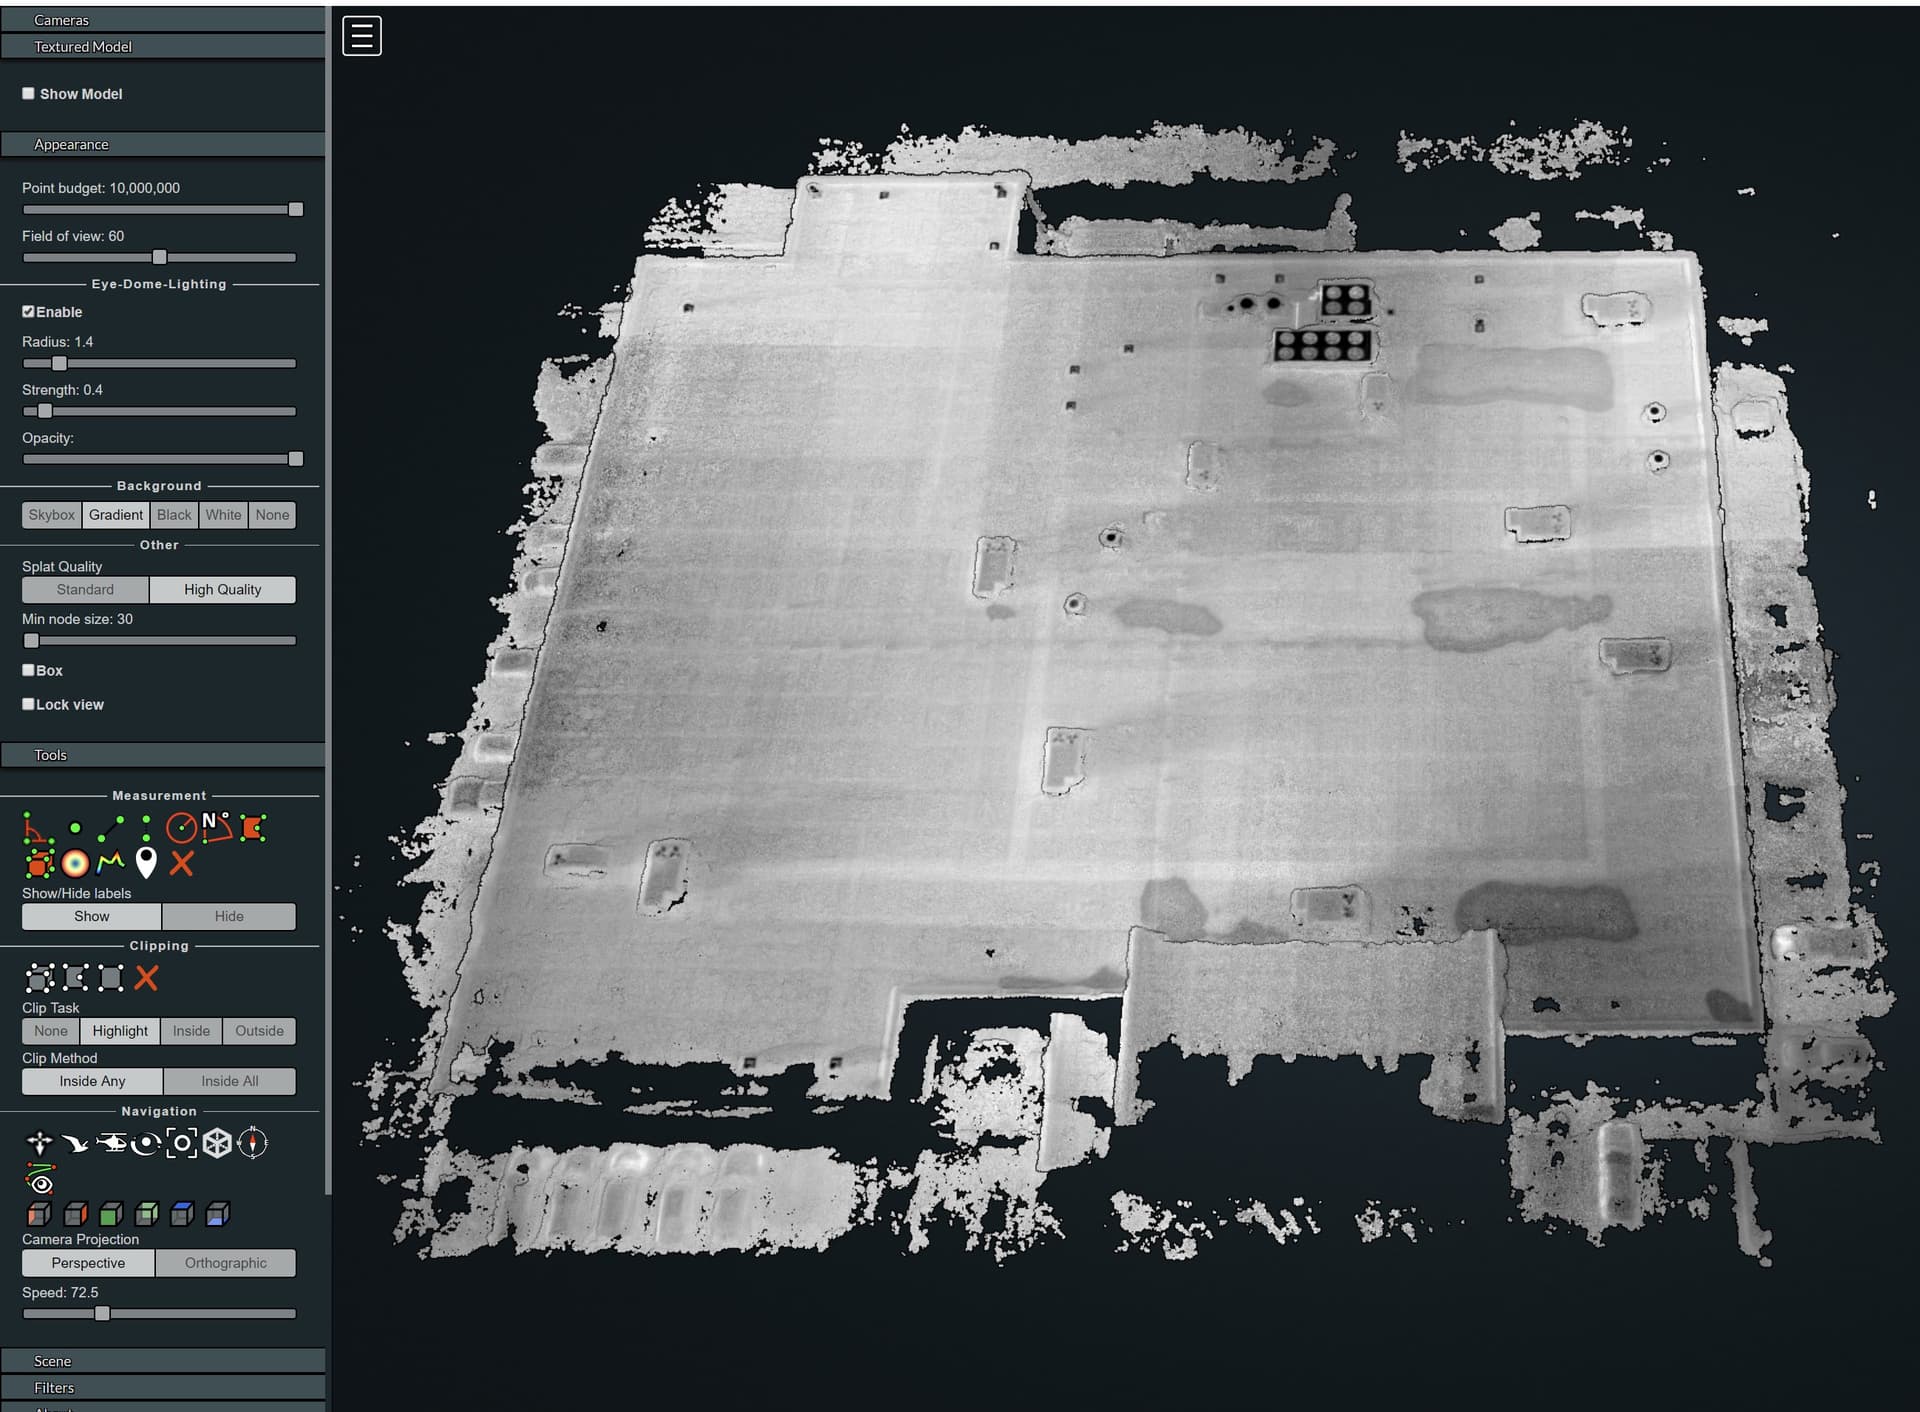Image resolution: width=1920 pixels, height=1412 pixels.
Task: Set background to Skybox
Action: coord(52,515)
